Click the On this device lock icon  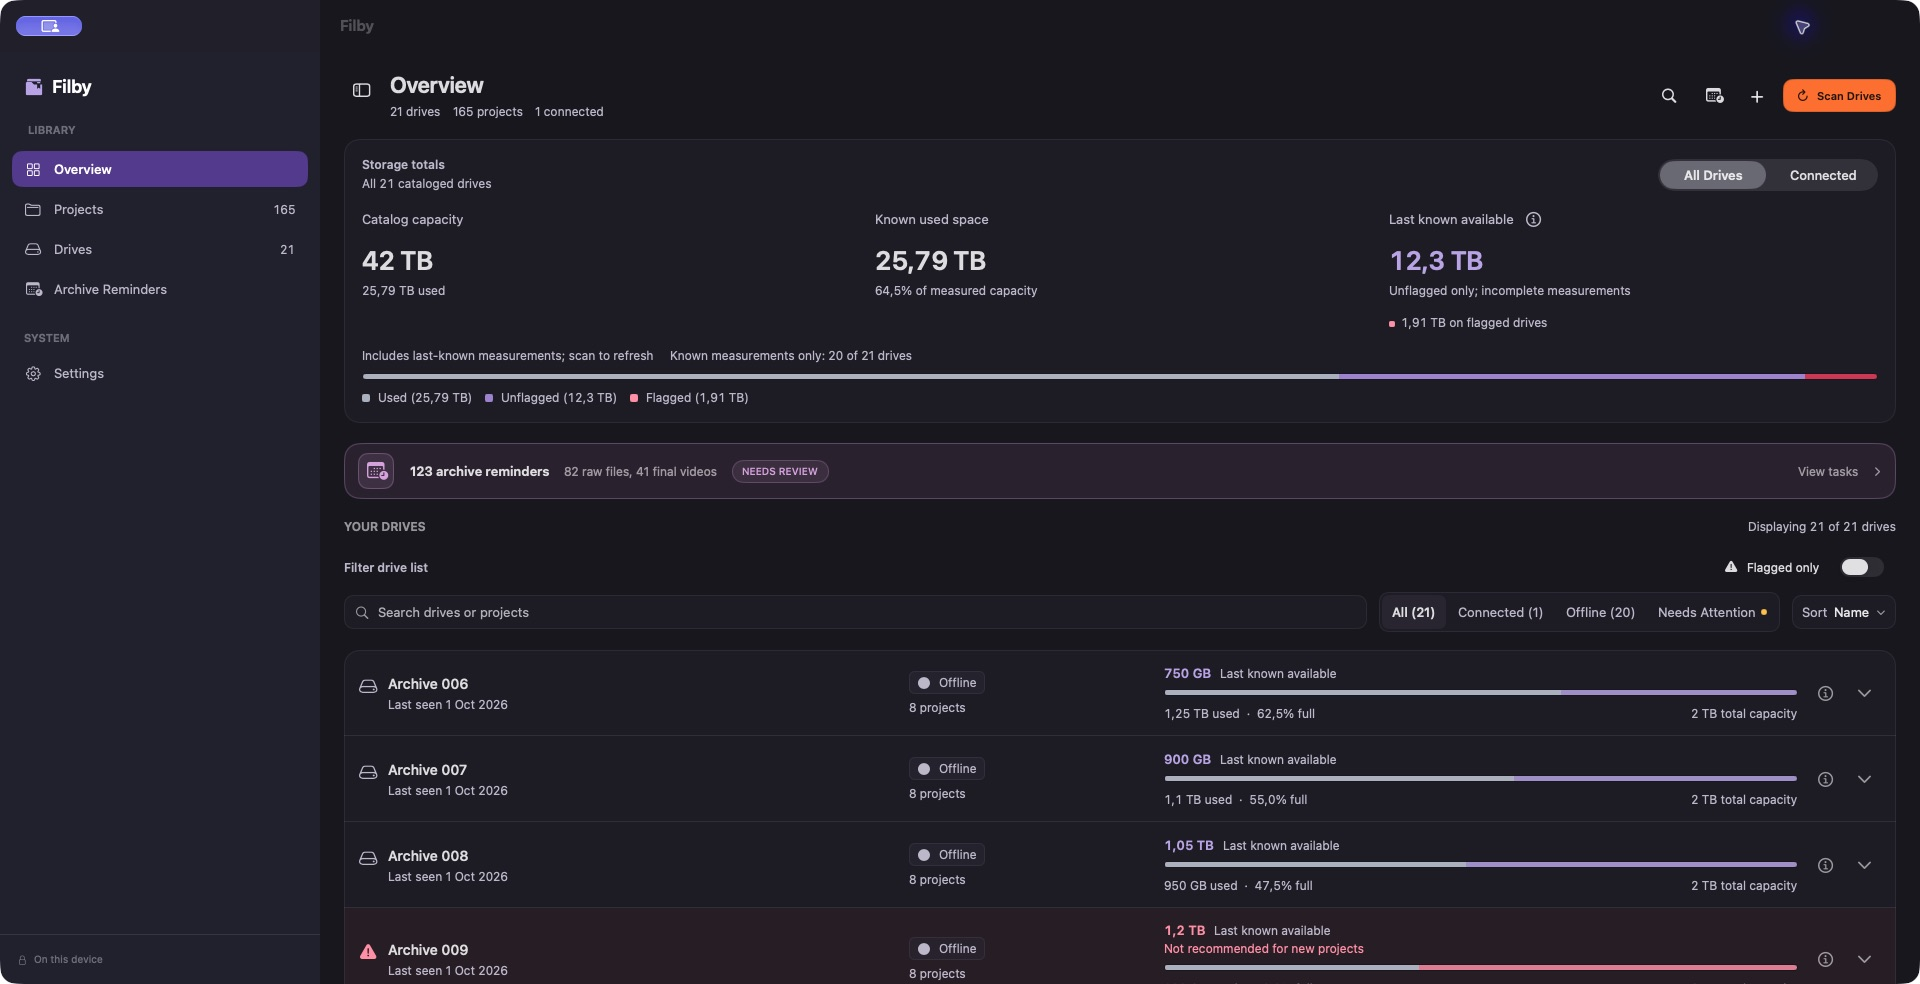22,960
